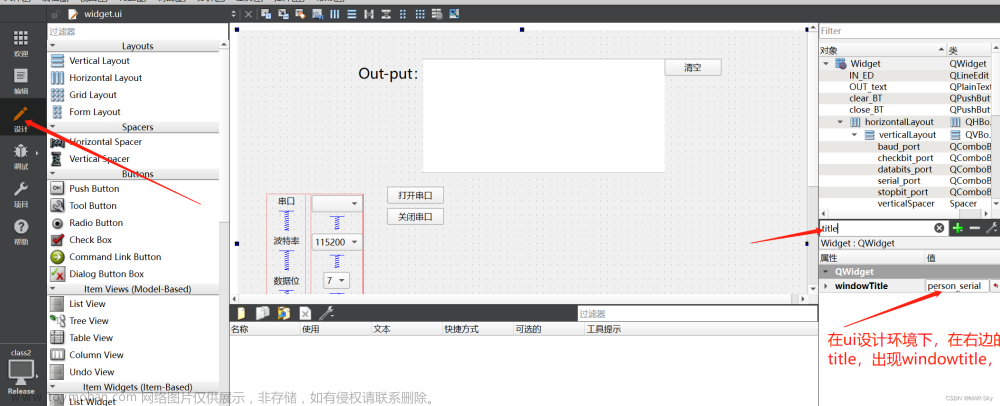Click the 关闭串口 button on form
The height and width of the screenshot is (406, 1000).
(415, 217)
